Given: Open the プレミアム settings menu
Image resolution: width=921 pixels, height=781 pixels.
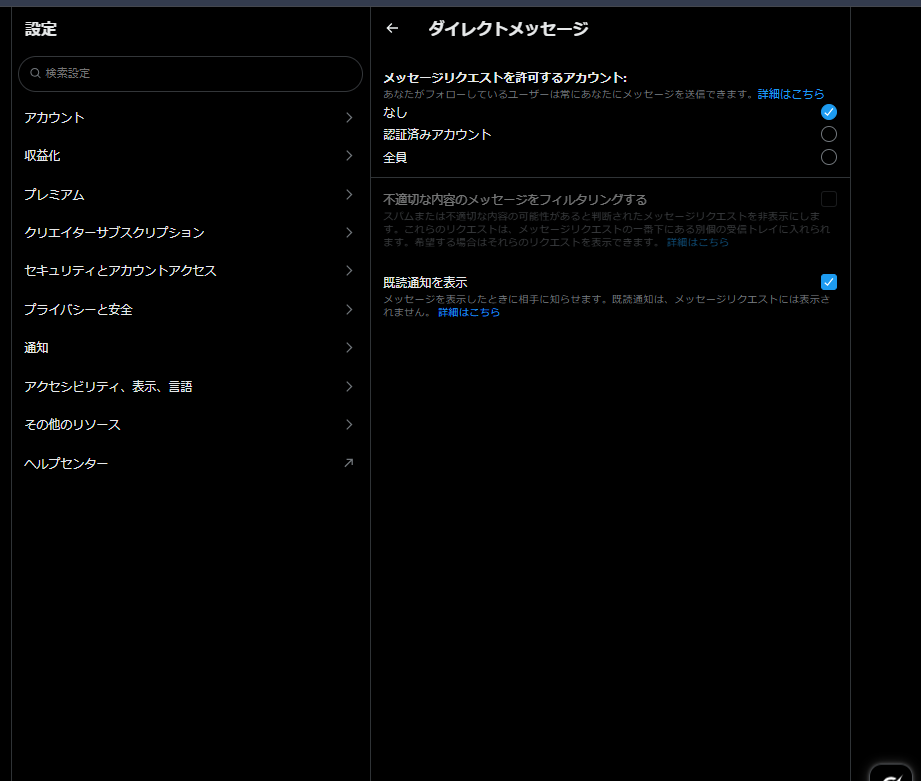Looking at the screenshot, I should pos(190,194).
